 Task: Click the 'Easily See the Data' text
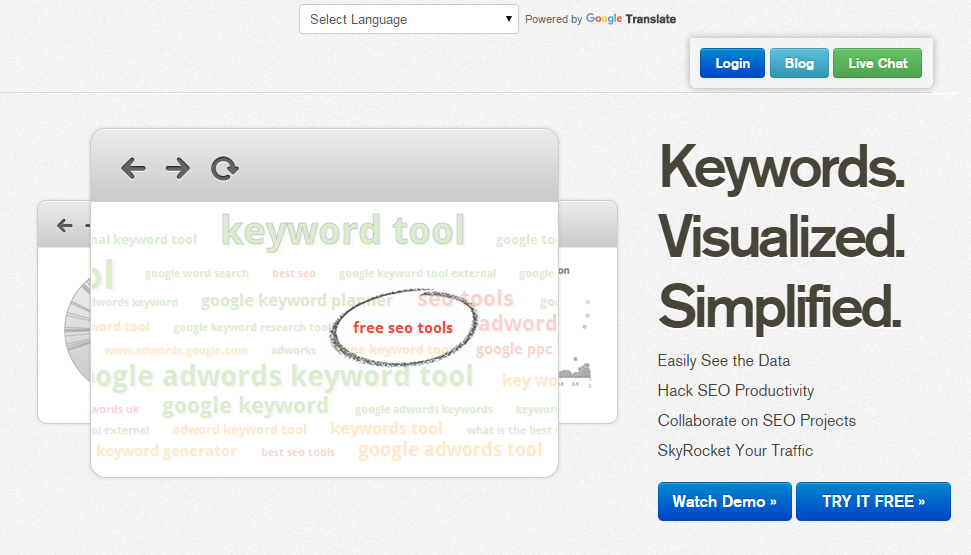723,361
